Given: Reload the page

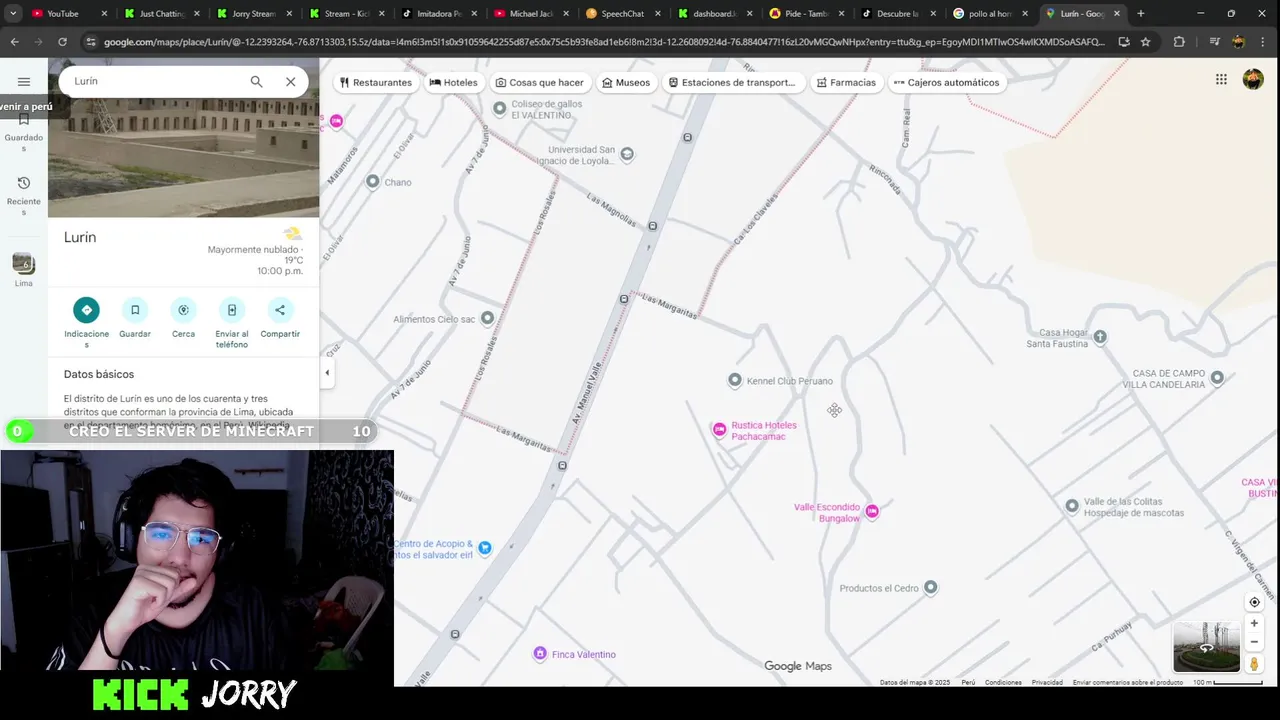Looking at the screenshot, I should (62, 42).
